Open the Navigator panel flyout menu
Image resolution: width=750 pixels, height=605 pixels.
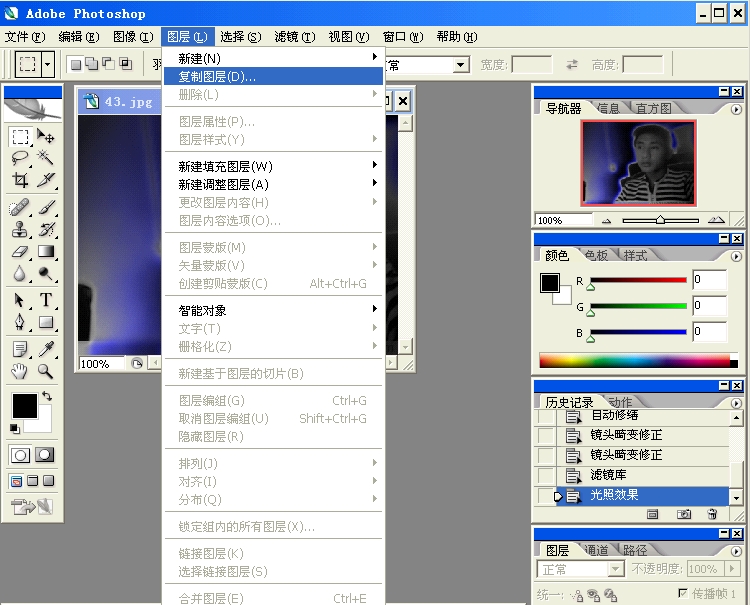click(736, 110)
